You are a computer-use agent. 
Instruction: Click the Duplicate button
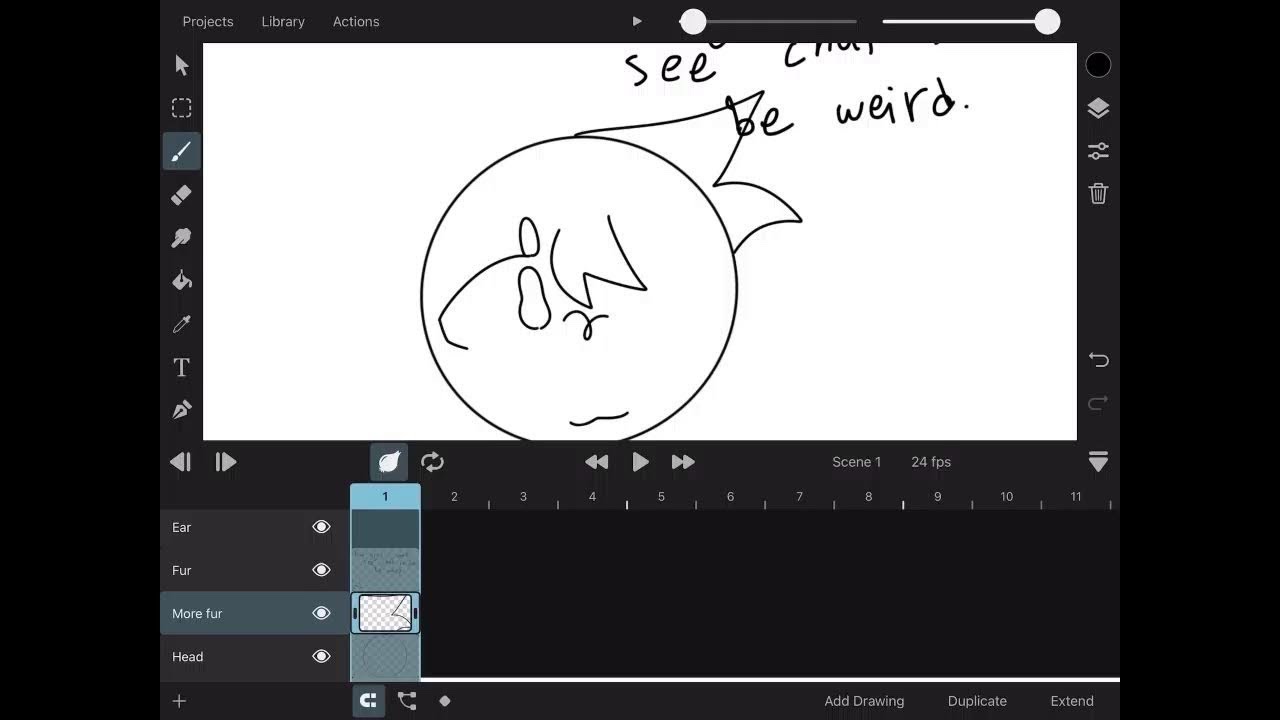point(977,701)
